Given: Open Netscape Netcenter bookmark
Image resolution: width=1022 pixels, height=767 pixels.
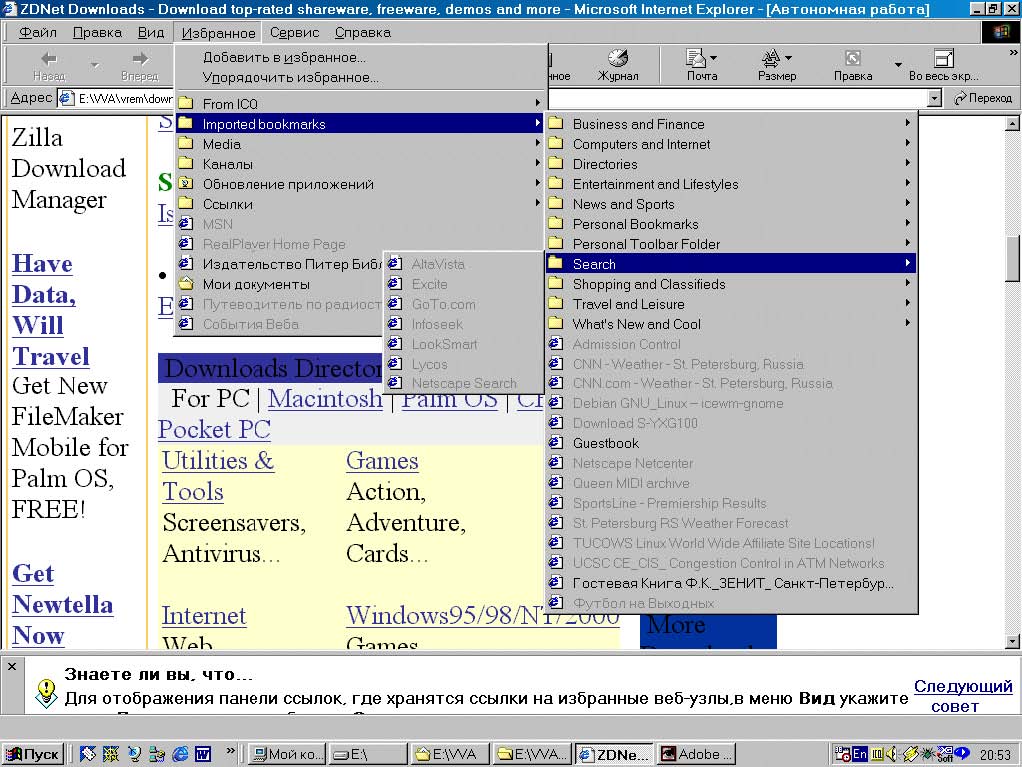Looking at the screenshot, I should coord(731,463).
